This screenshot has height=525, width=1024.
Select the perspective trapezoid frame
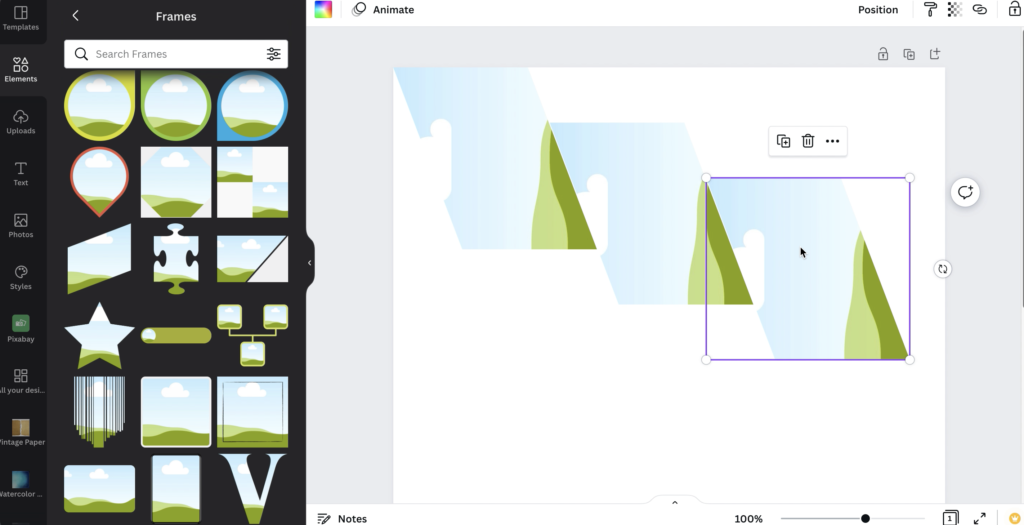(99, 259)
